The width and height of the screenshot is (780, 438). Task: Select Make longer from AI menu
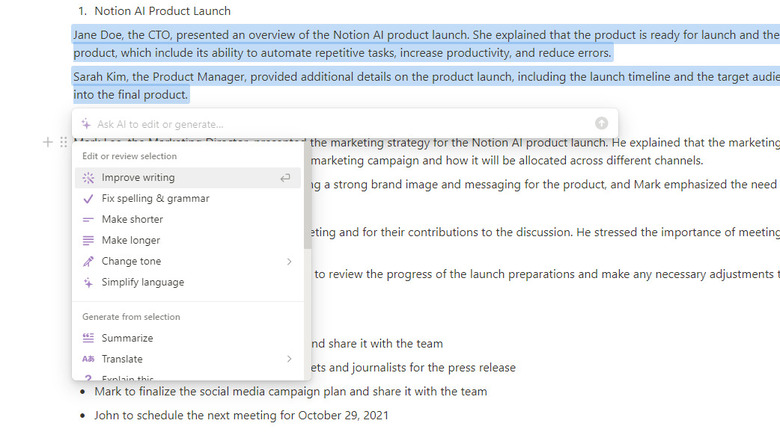[x=188, y=240]
